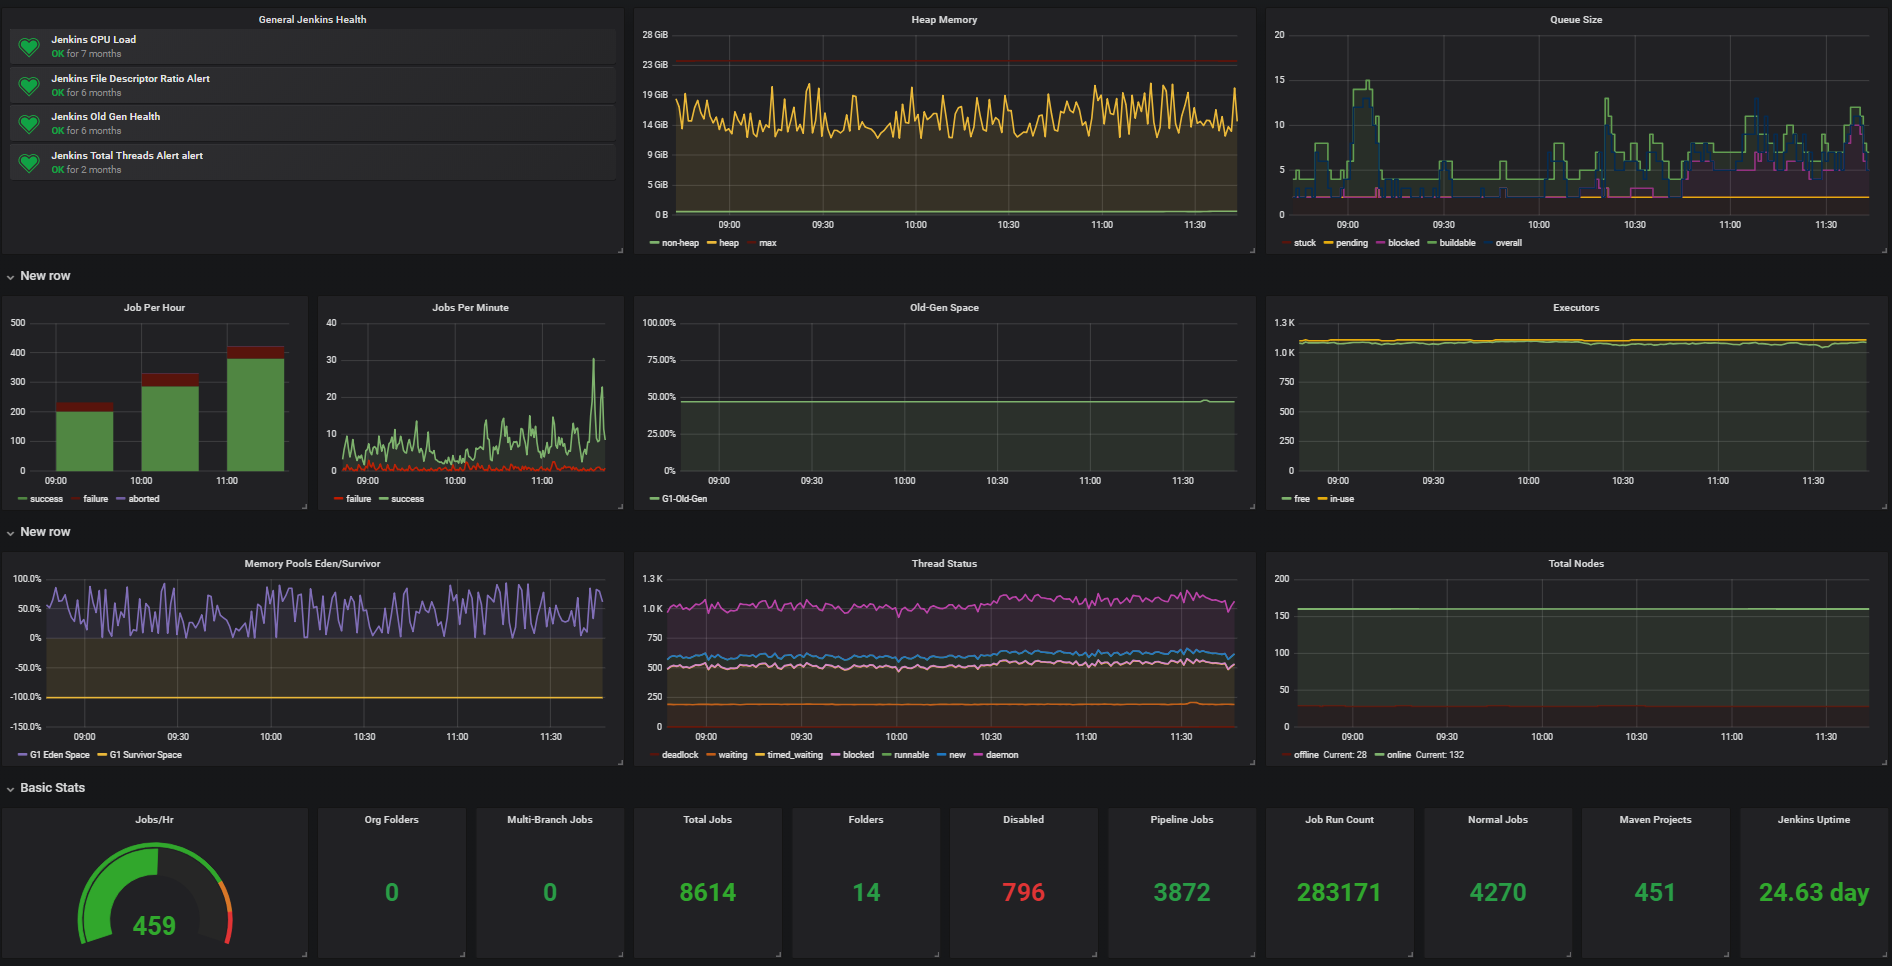
Task: Click the Disabled stat value 796
Action: click(1023, 892)
